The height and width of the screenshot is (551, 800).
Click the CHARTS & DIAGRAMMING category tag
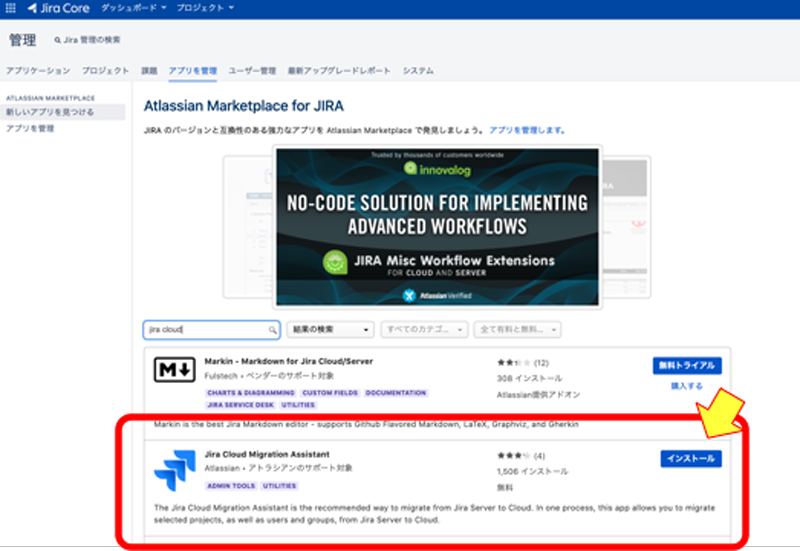251,393
